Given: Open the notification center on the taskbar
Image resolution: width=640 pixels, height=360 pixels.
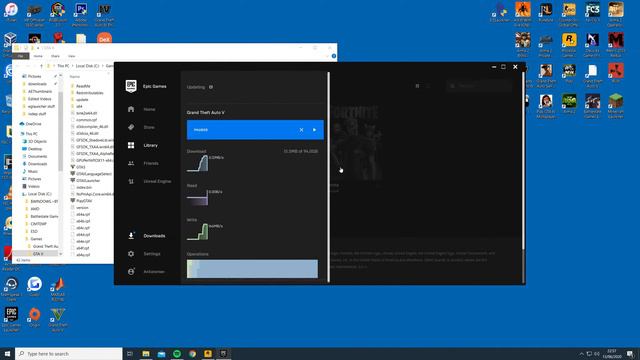Looking at the screenshot, I should point(631,353).
